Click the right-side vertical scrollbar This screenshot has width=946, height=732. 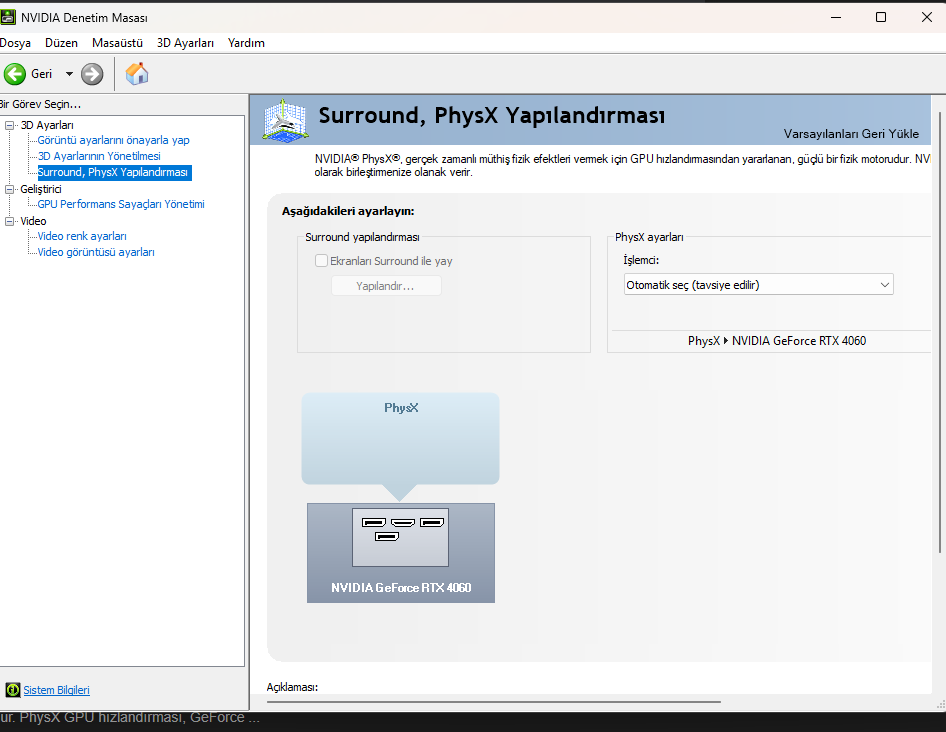click(940, 332)
